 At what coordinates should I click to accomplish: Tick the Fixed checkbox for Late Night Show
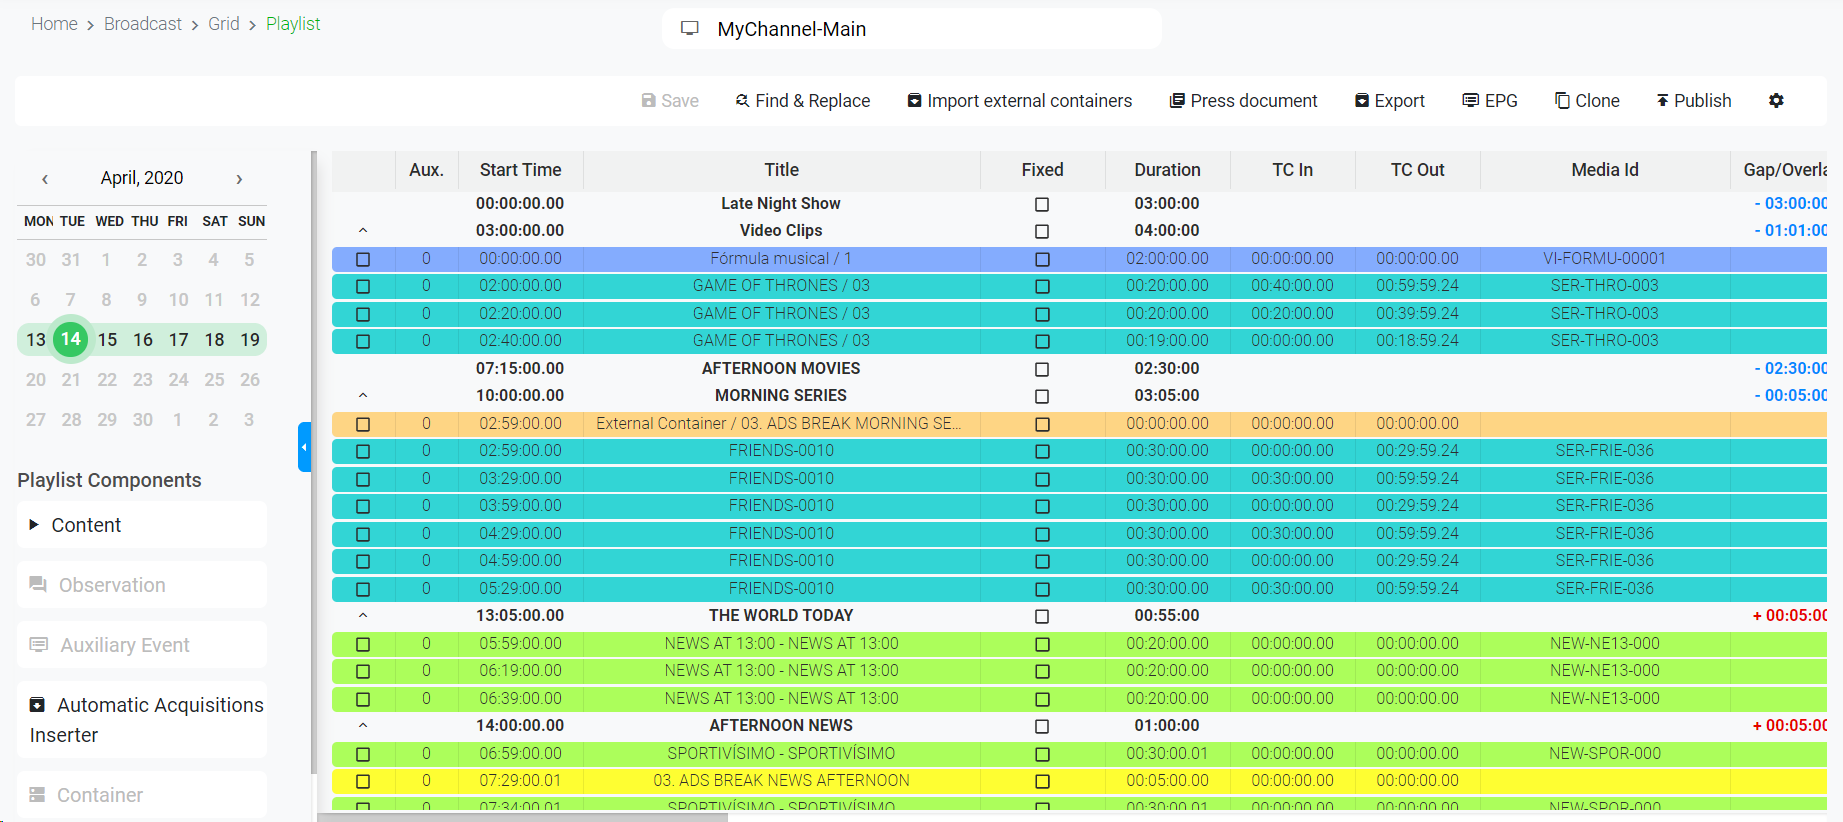coord(1042,204)
